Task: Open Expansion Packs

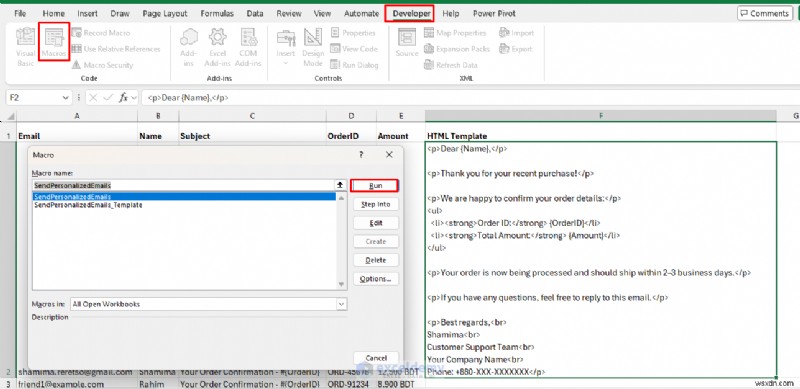Action: (x=457, y=49)
